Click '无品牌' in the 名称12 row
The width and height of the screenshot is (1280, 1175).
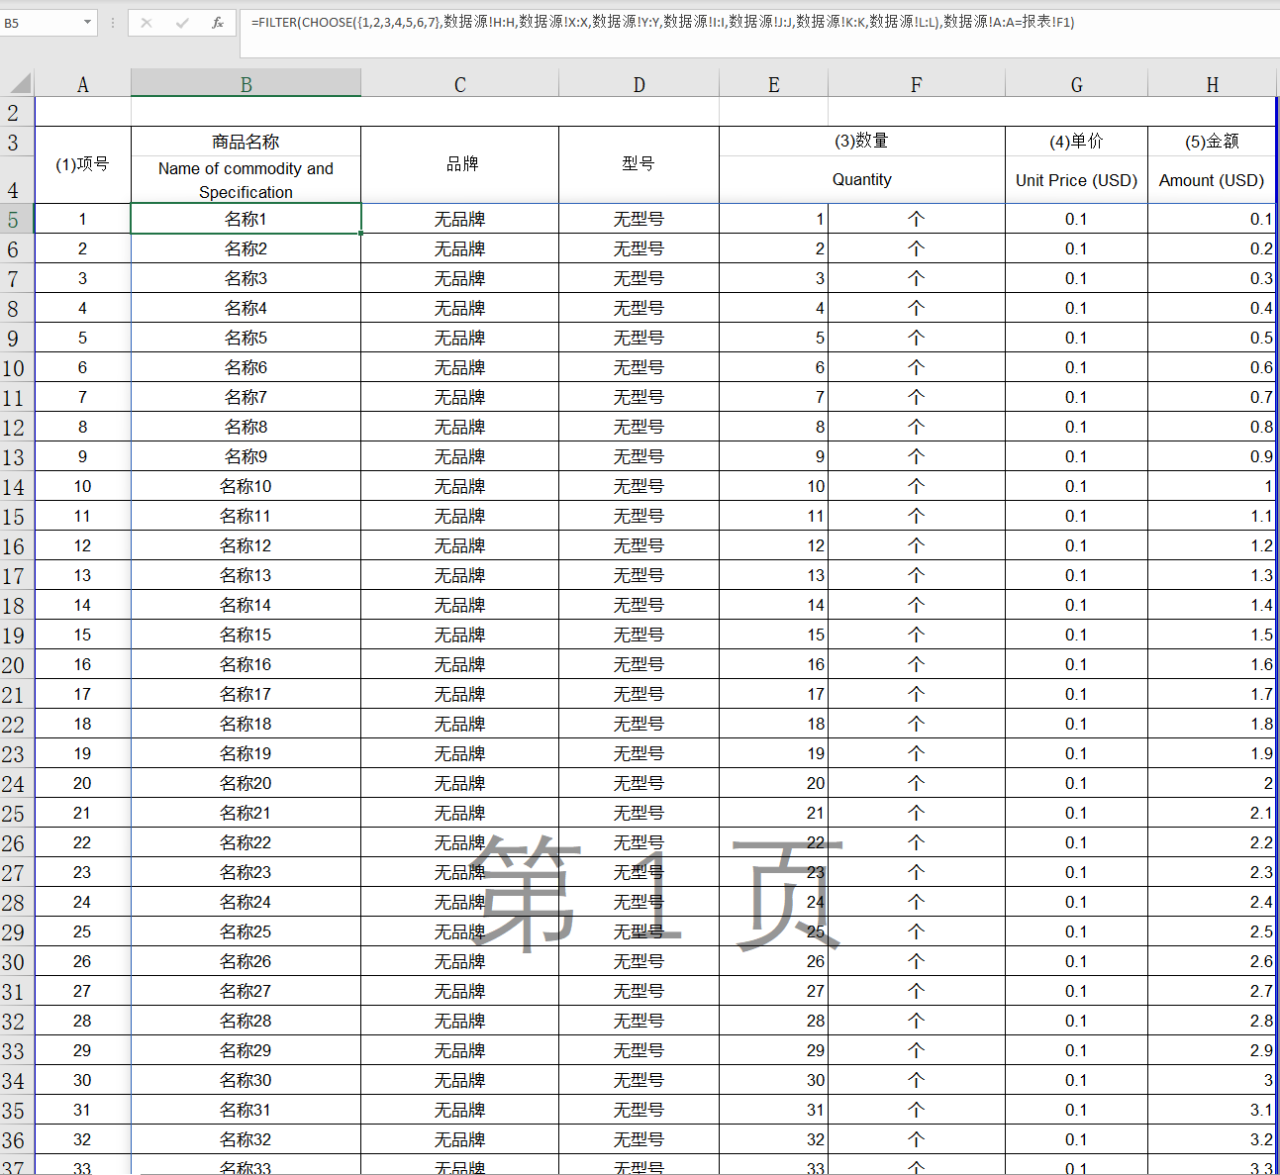(x=460, y=546)
